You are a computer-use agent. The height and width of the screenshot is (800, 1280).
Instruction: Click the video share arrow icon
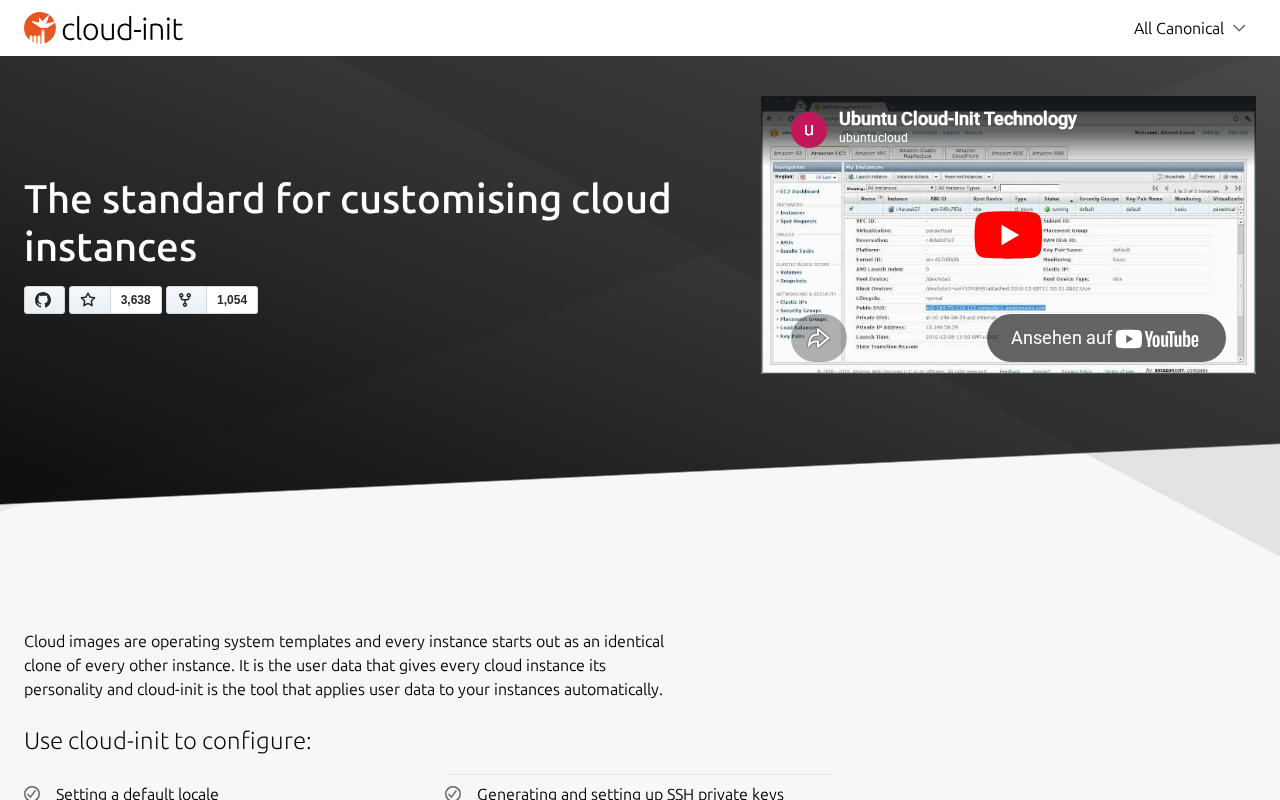(819, 338)
